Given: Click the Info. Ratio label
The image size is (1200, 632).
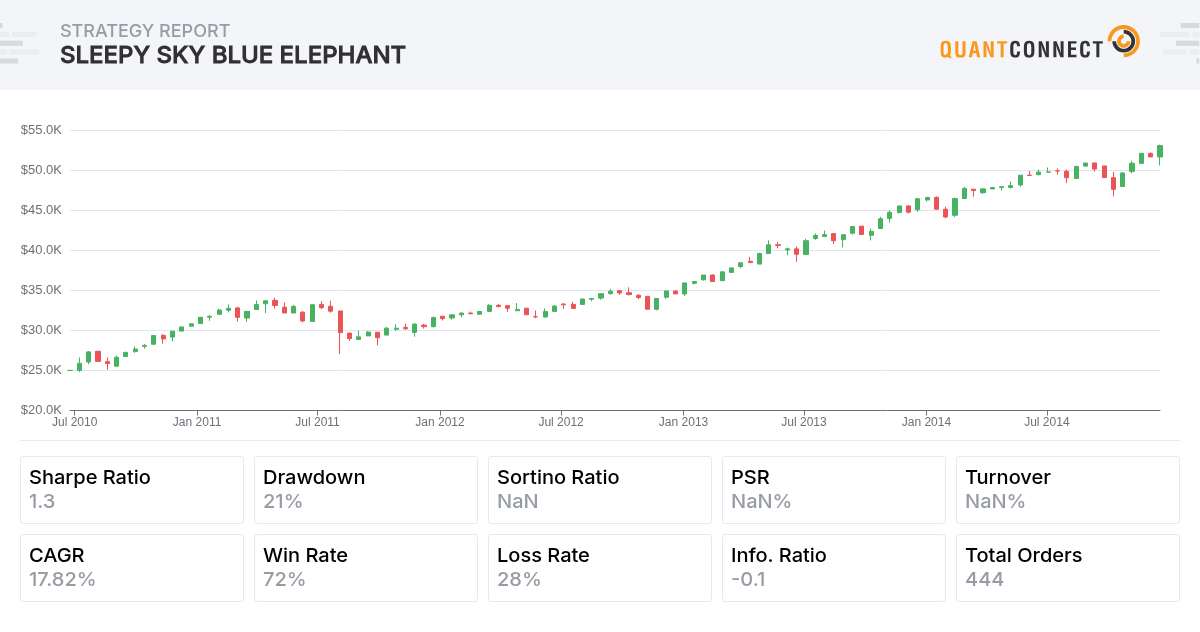Looking at the screenshot, I should pos(779,556).
